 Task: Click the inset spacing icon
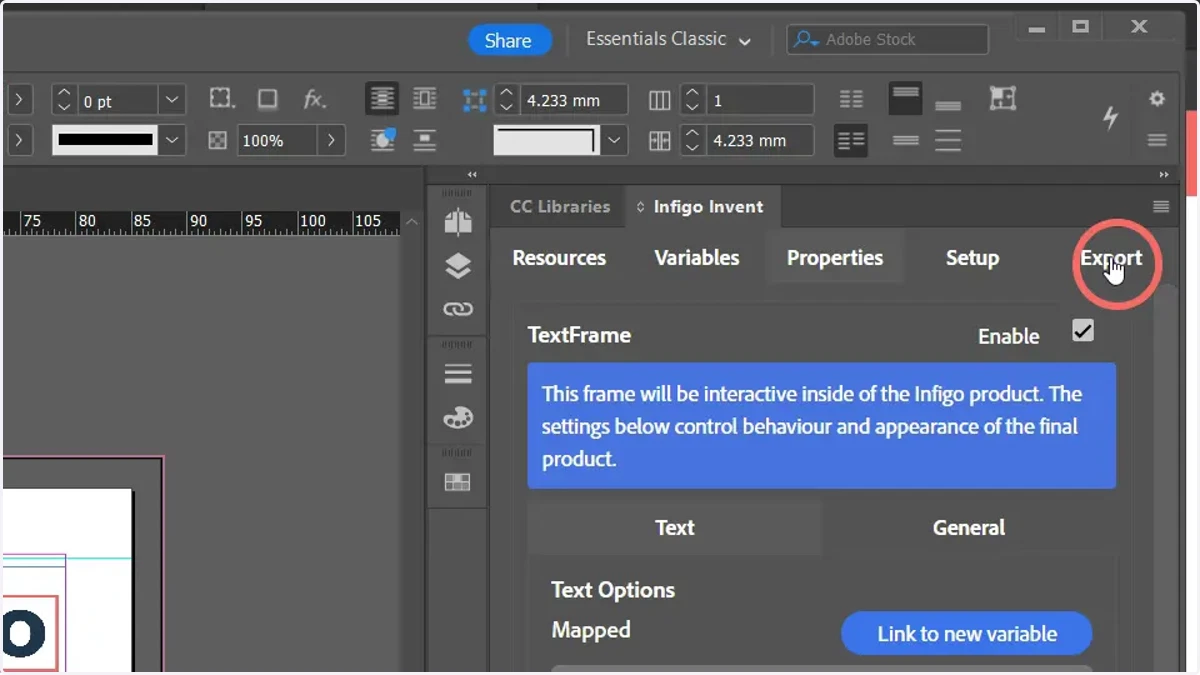click(474, 99)
